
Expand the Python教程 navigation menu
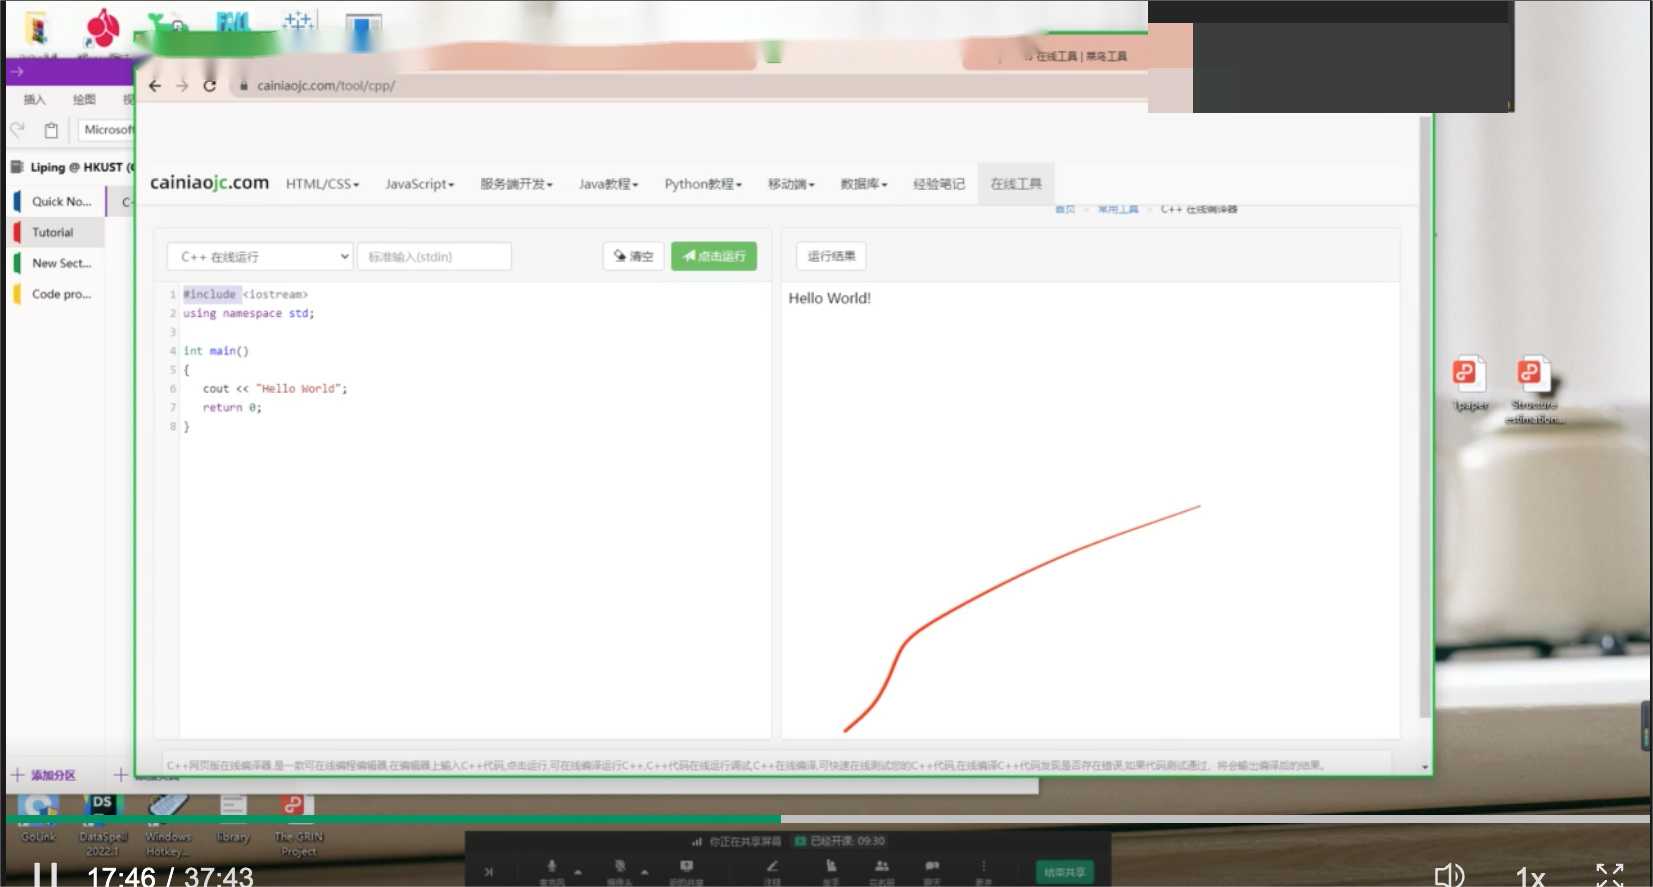click(703, 184)
